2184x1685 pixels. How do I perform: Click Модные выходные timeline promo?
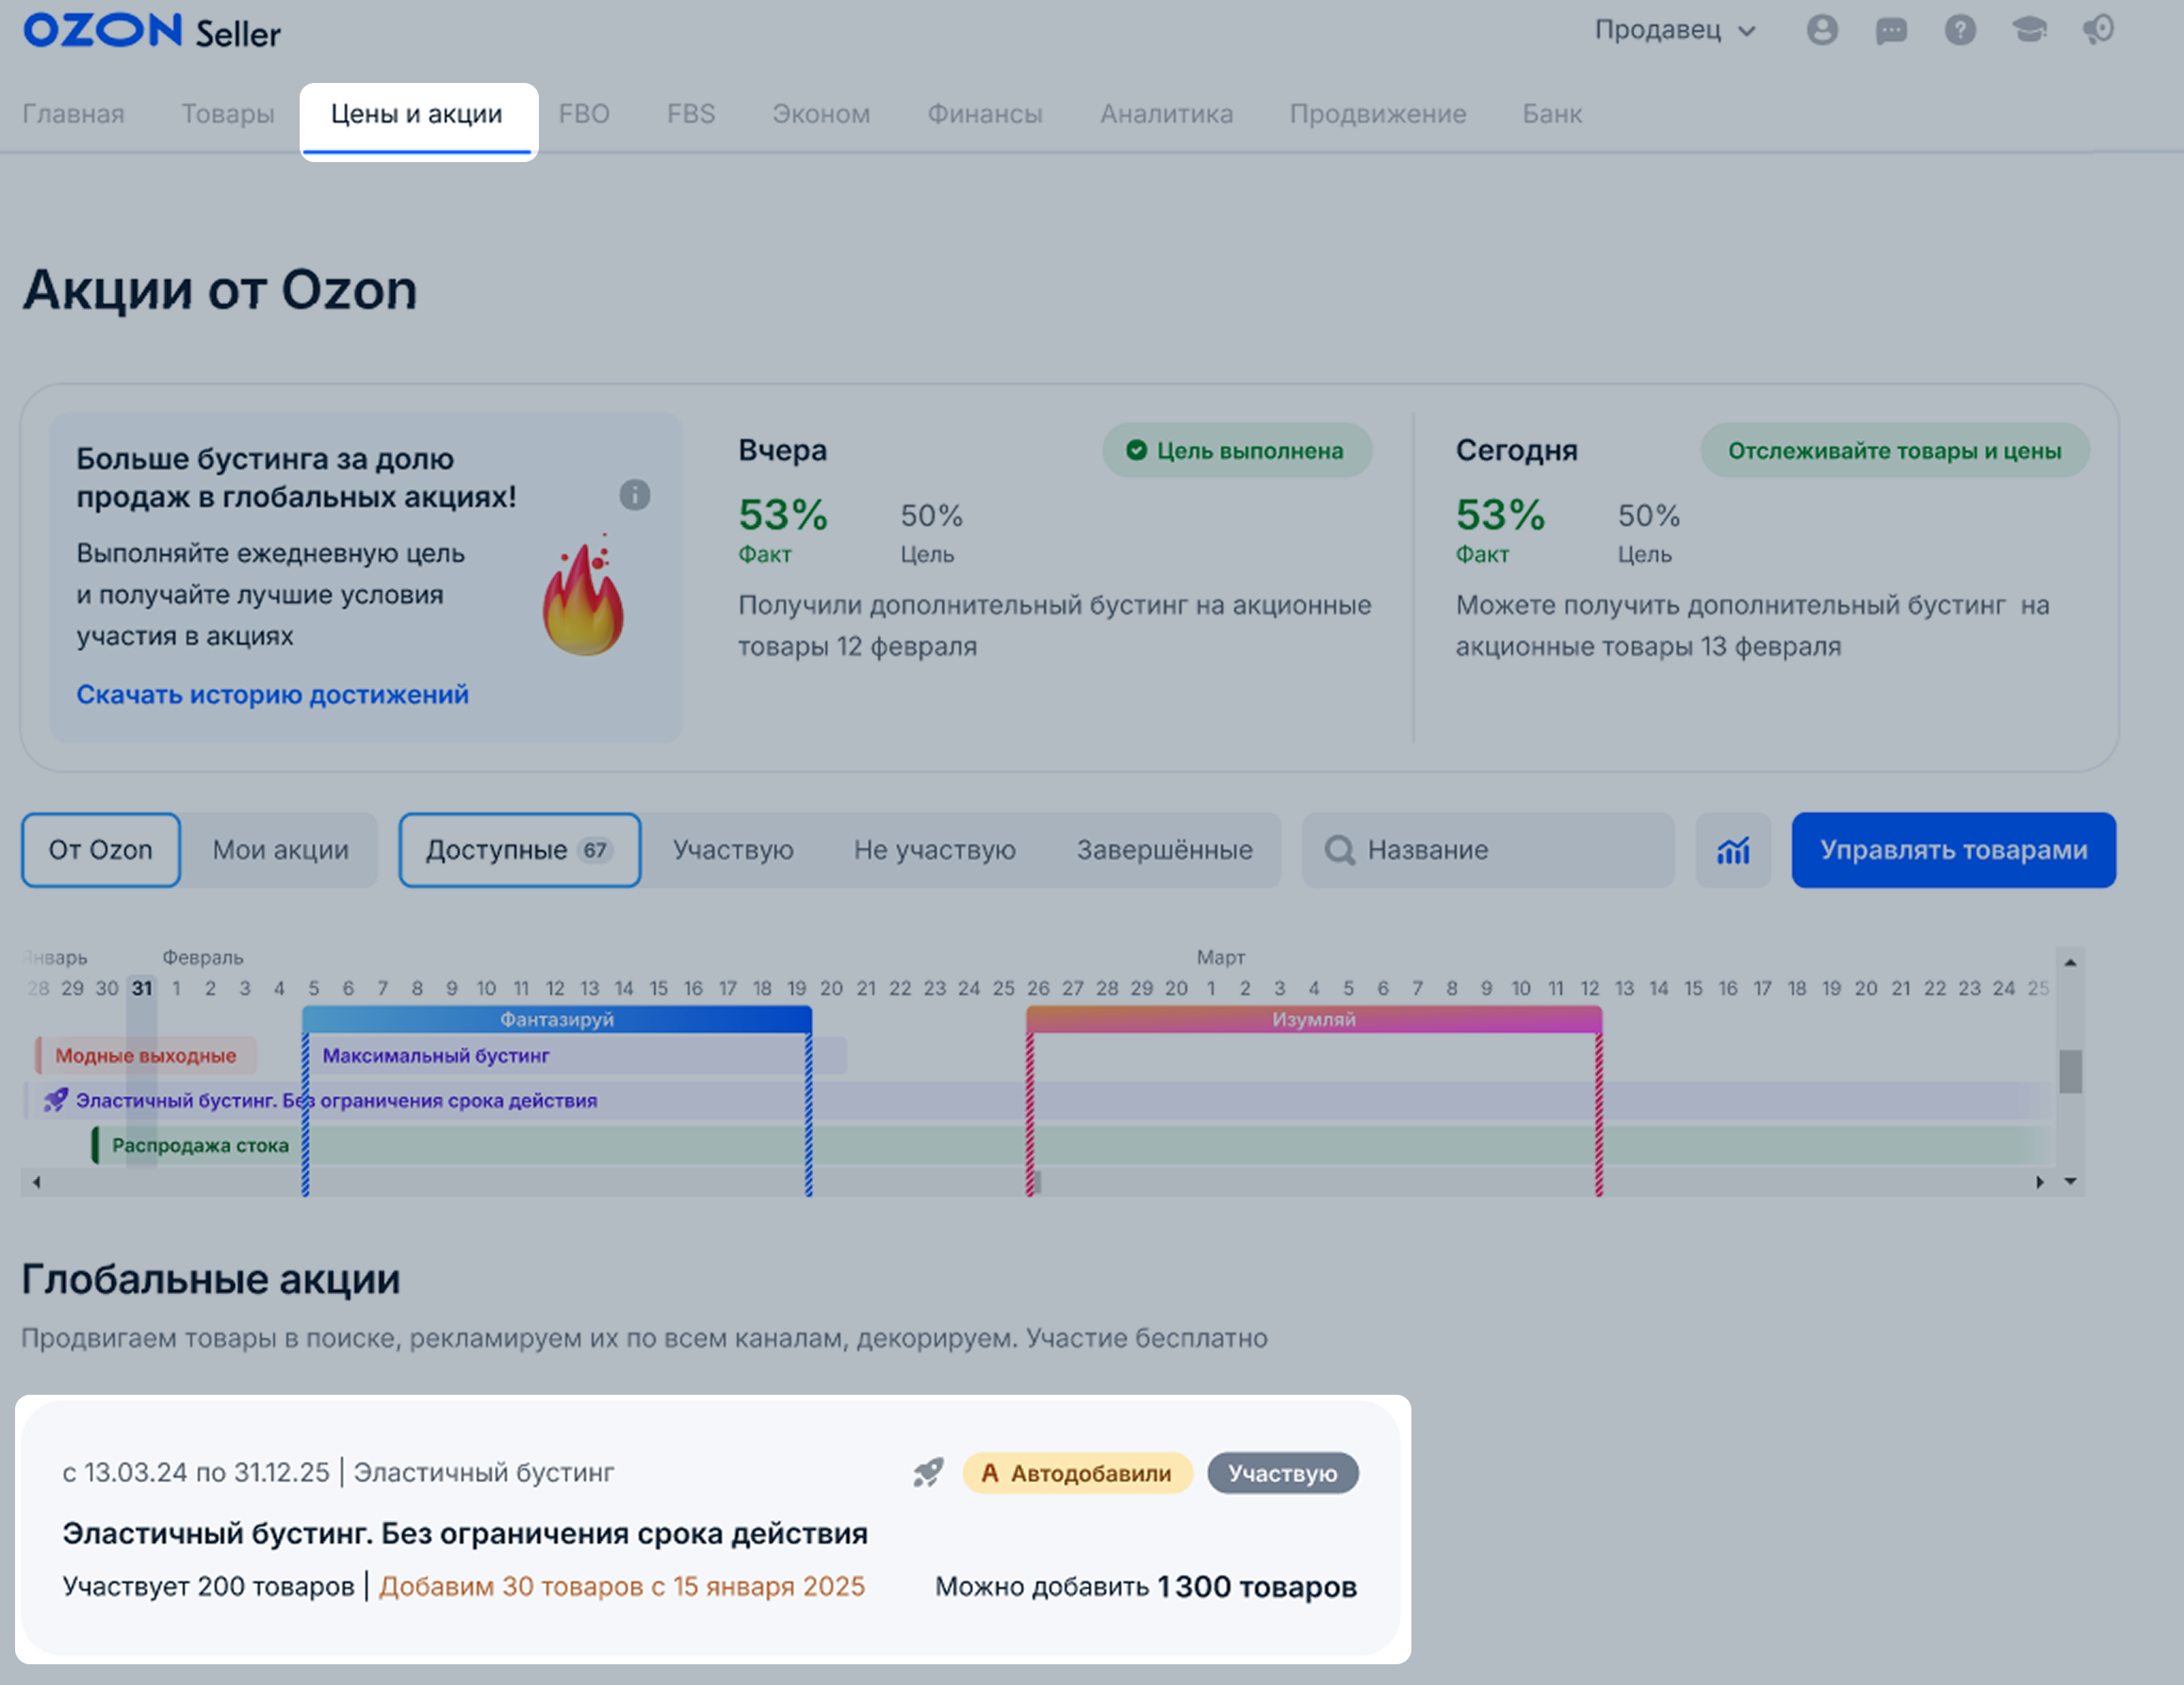click(x=146, y=1055)
